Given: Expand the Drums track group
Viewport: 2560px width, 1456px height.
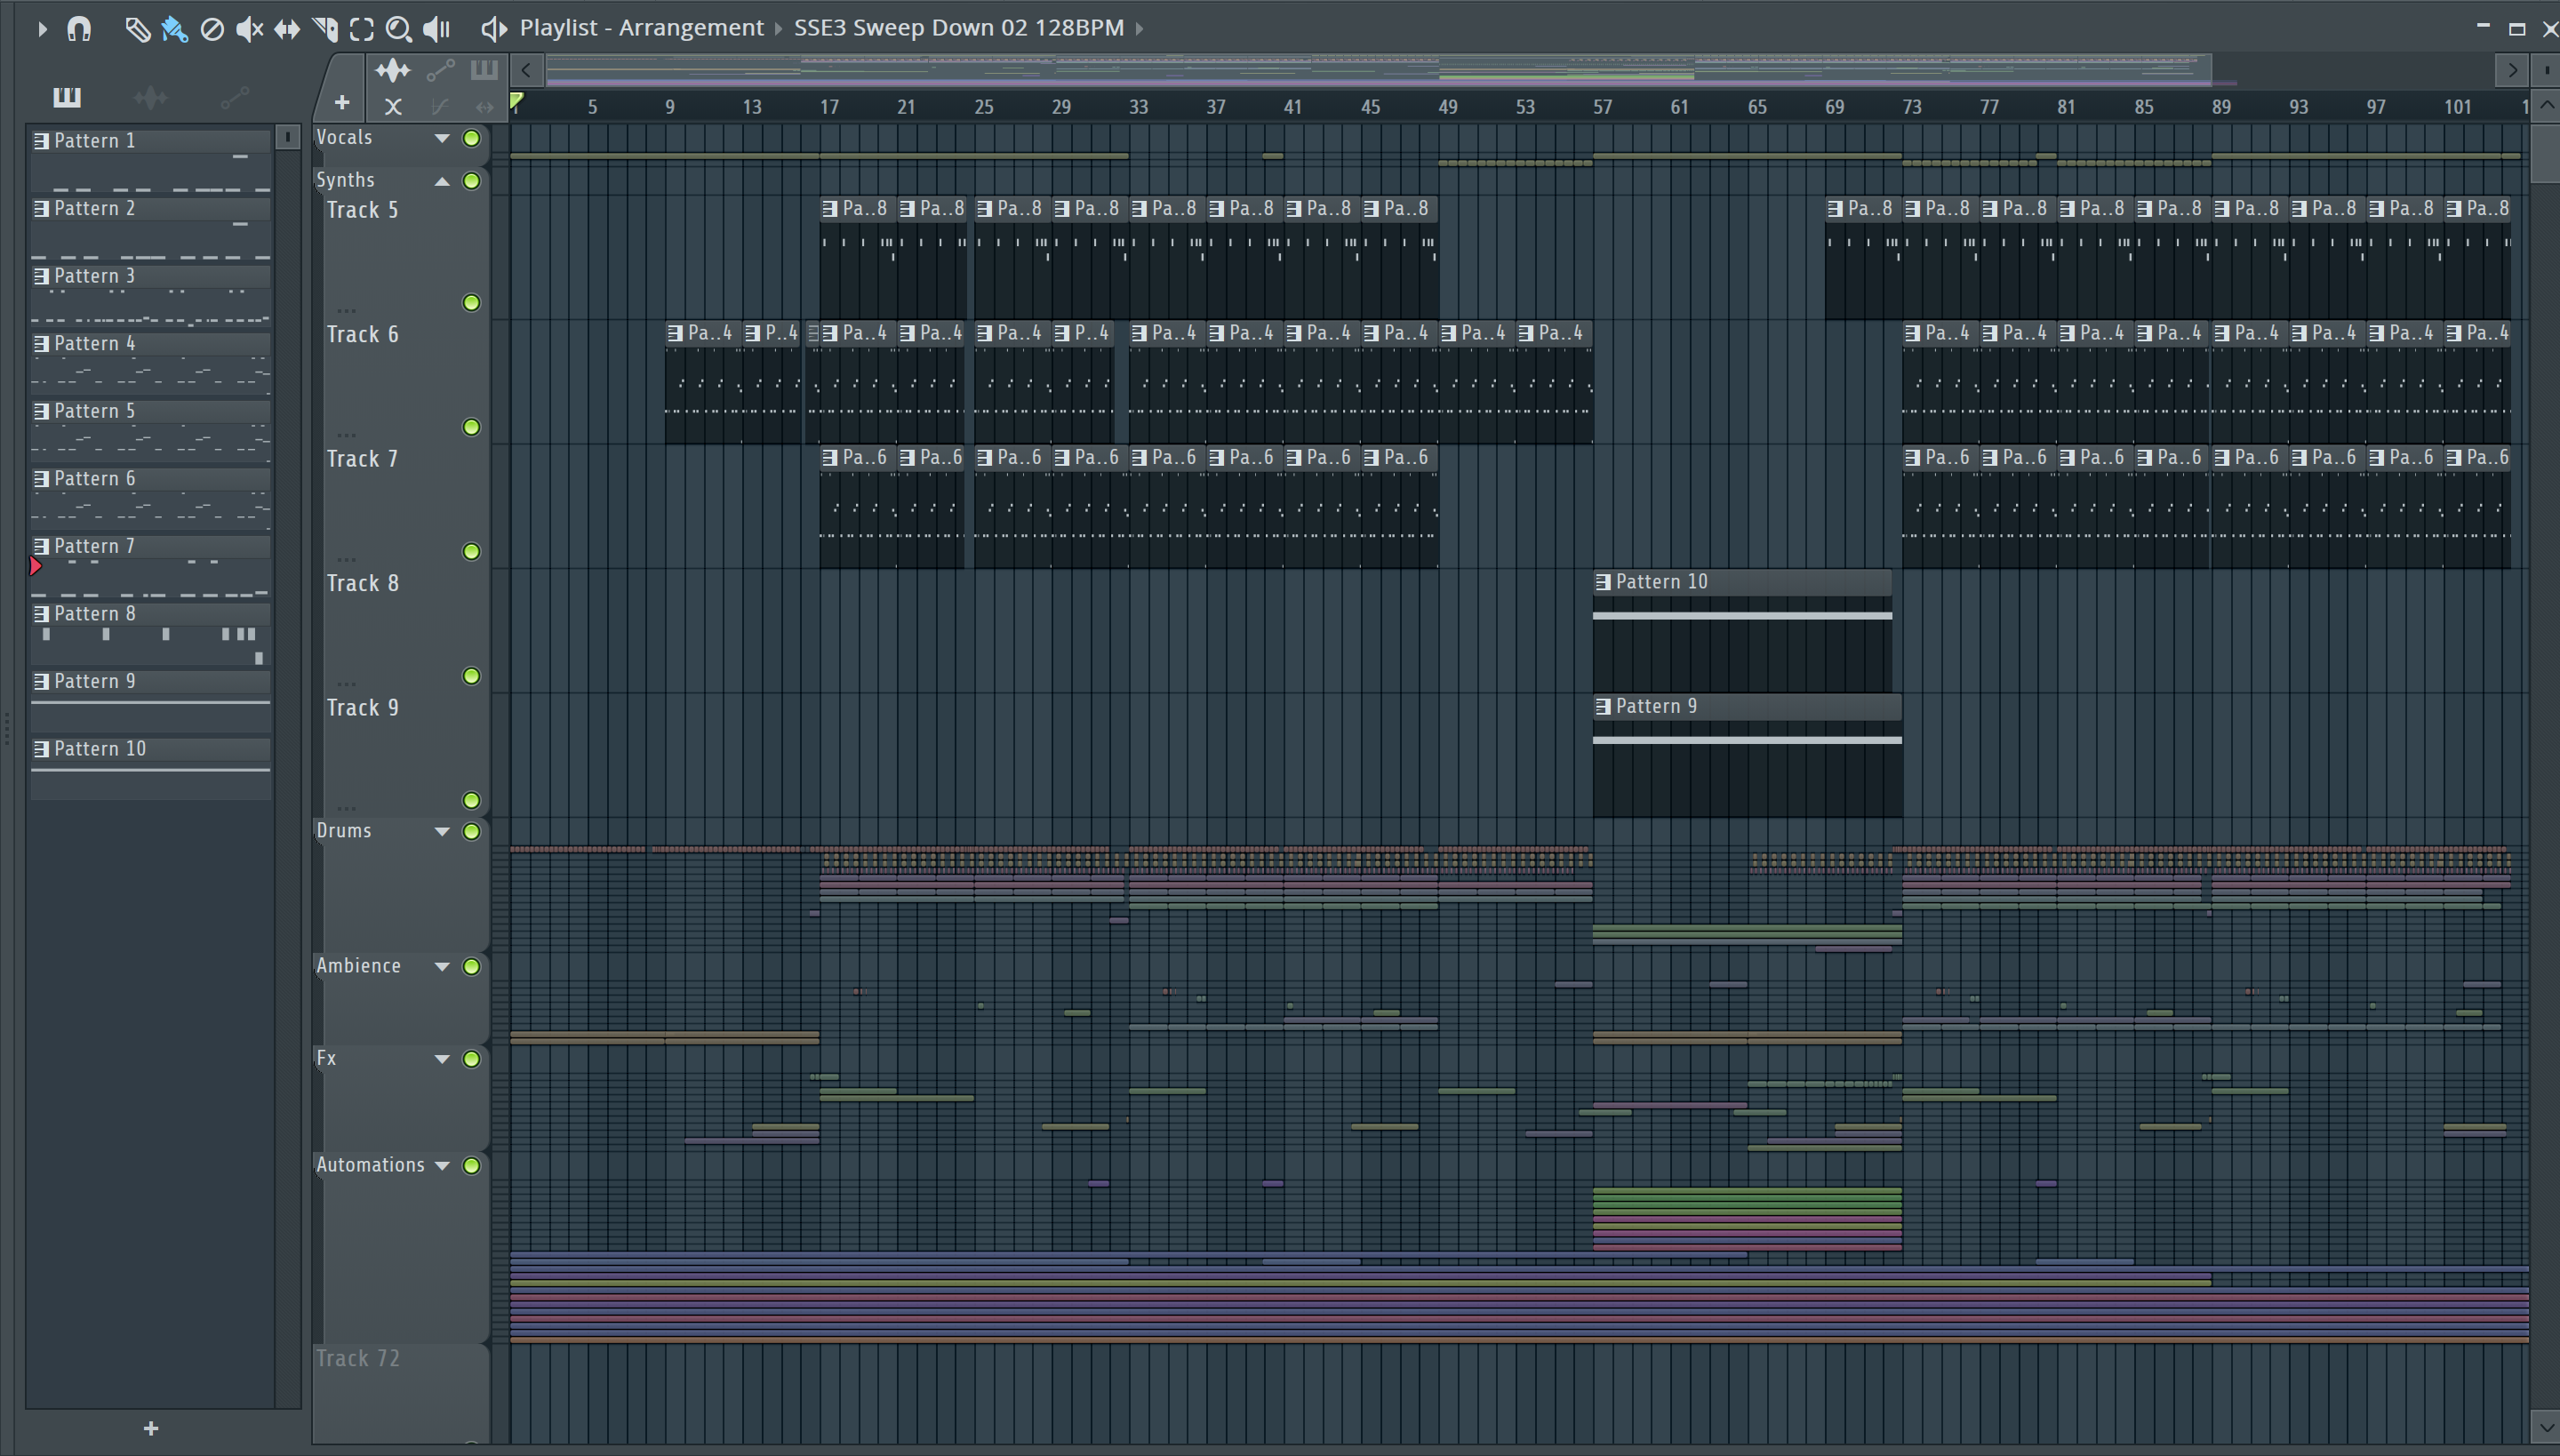Looking at the screenshot, I should (x=441, y=832).
